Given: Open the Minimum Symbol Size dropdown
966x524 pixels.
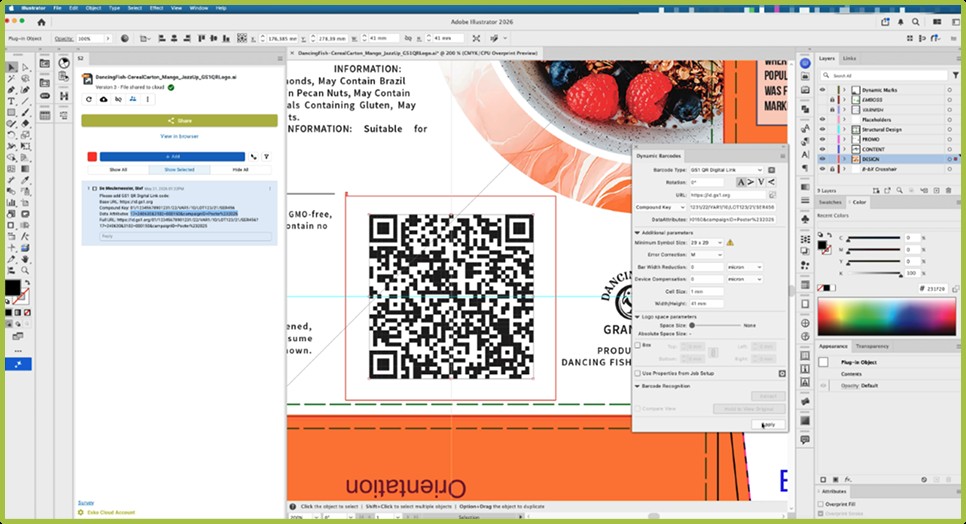Looking at the screenshot, I should coord(706,243).
